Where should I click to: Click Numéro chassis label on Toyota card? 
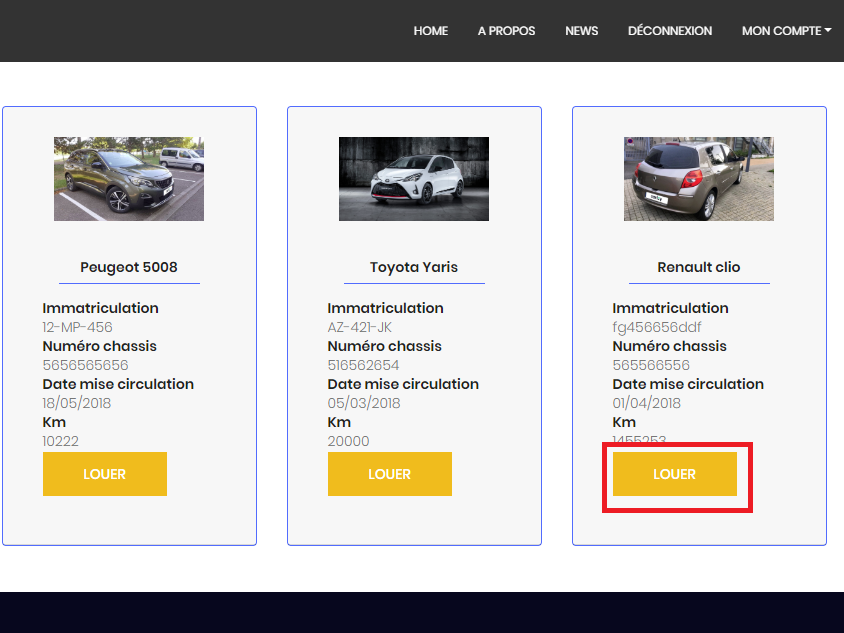(384, 346)
